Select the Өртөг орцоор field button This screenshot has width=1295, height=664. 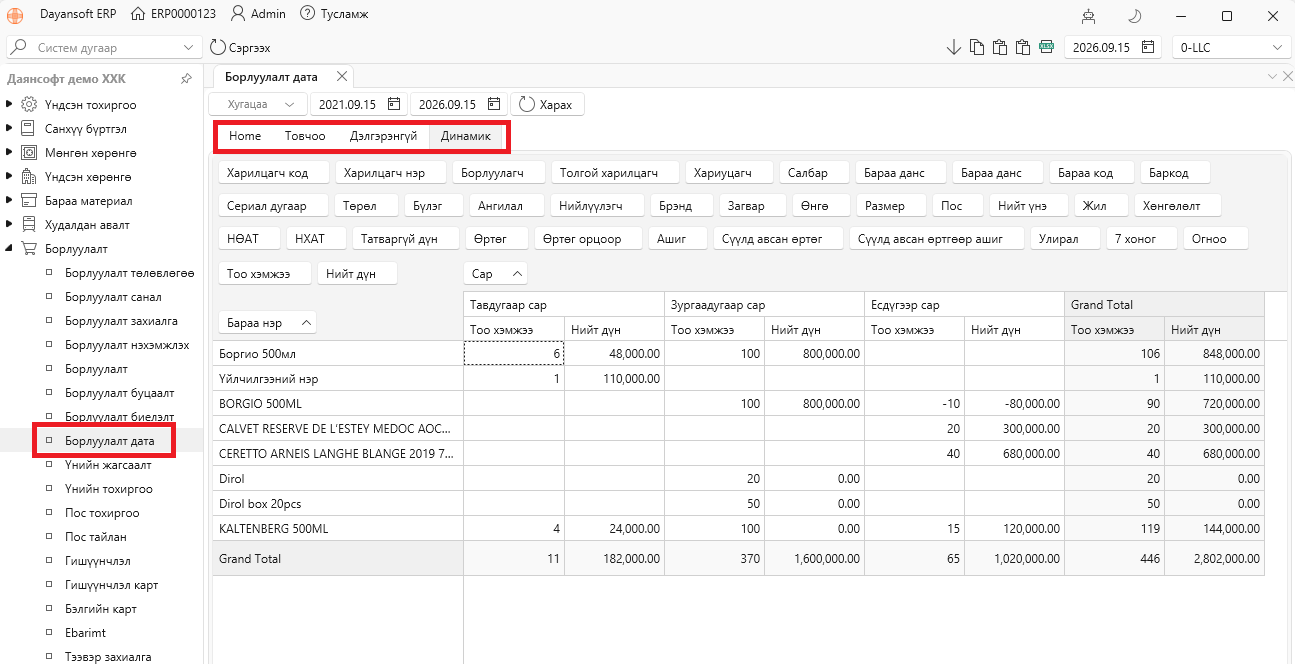pos(588,239)
